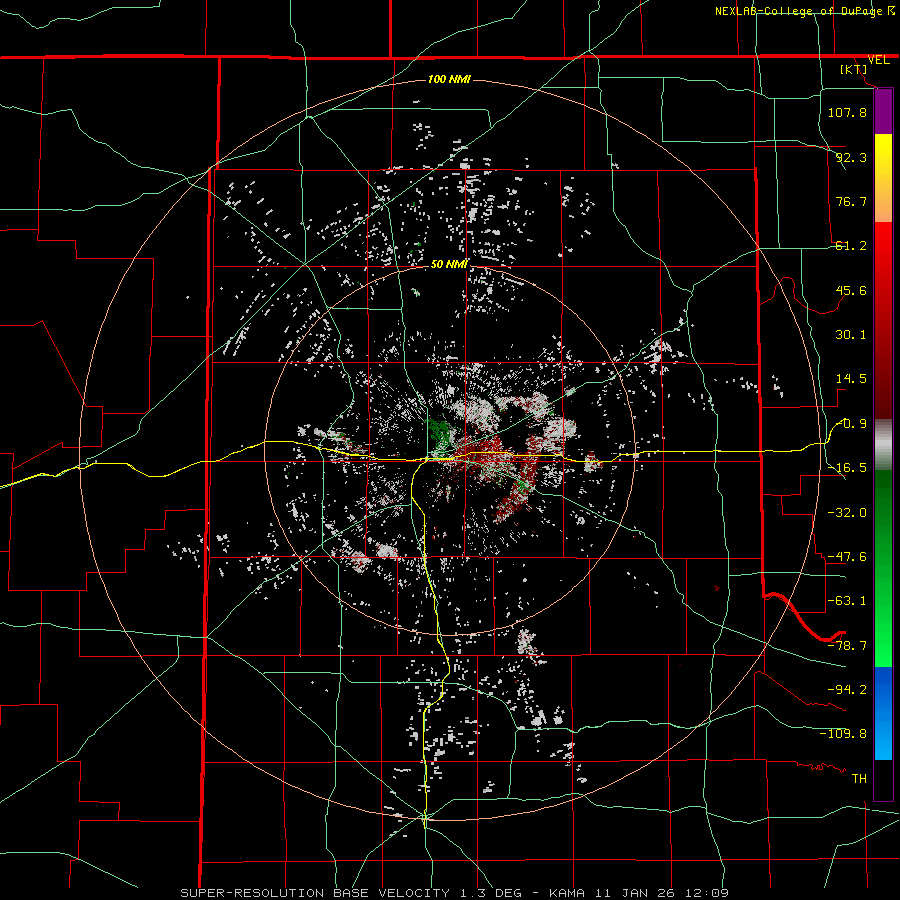
Task: Select the 76.7 scale value
Action: (851, 201)
